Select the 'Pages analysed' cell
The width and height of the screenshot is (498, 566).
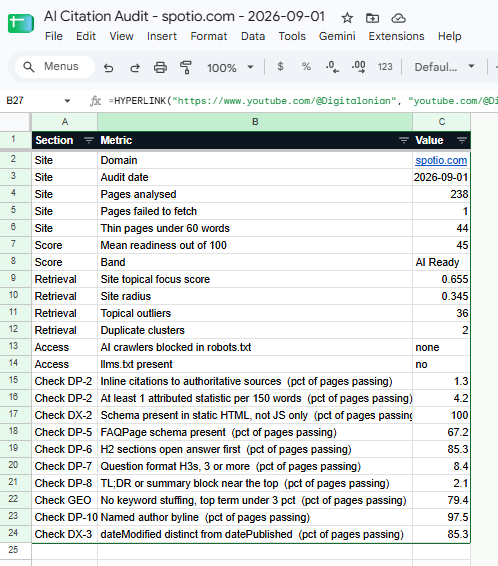click(255, 194)
